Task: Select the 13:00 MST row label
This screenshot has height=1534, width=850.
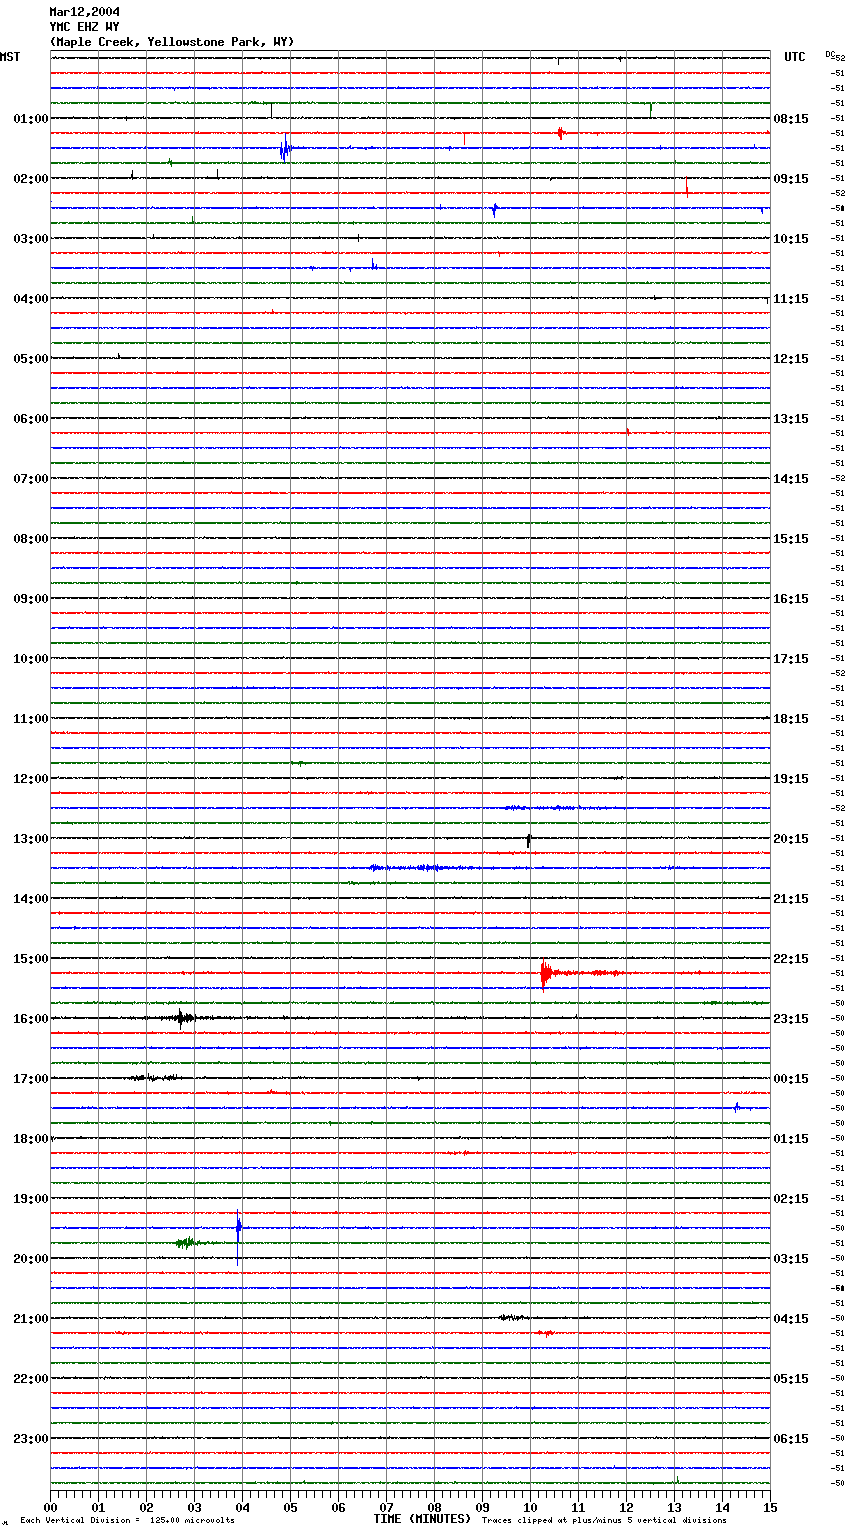Action: pyautogui.click(x=31, y=839)
